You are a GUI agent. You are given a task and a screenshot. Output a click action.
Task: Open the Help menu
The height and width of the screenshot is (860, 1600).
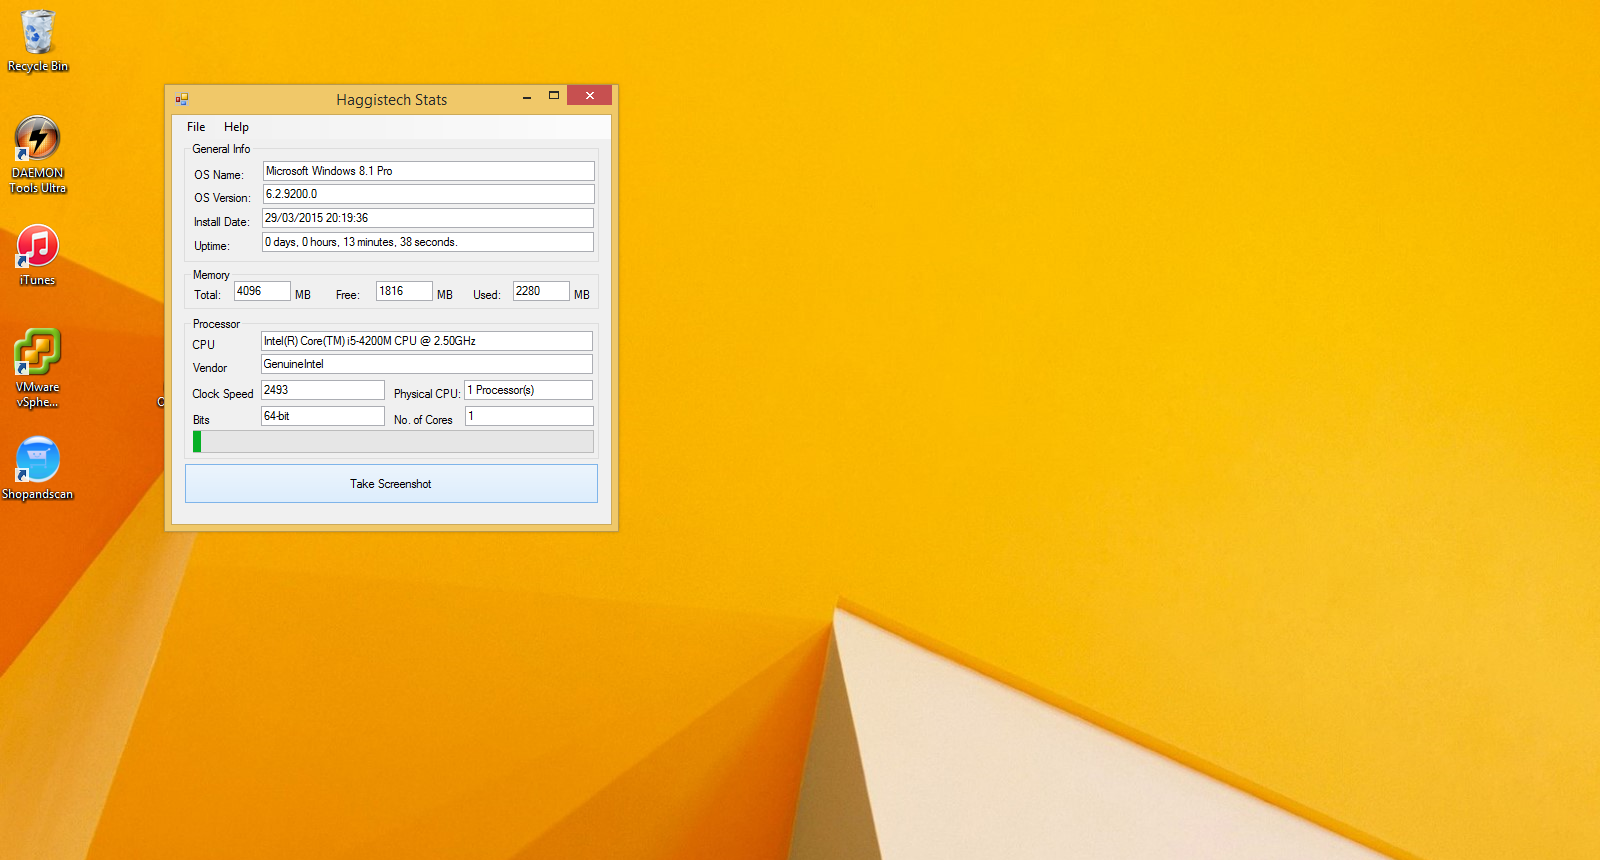point(236,127)
